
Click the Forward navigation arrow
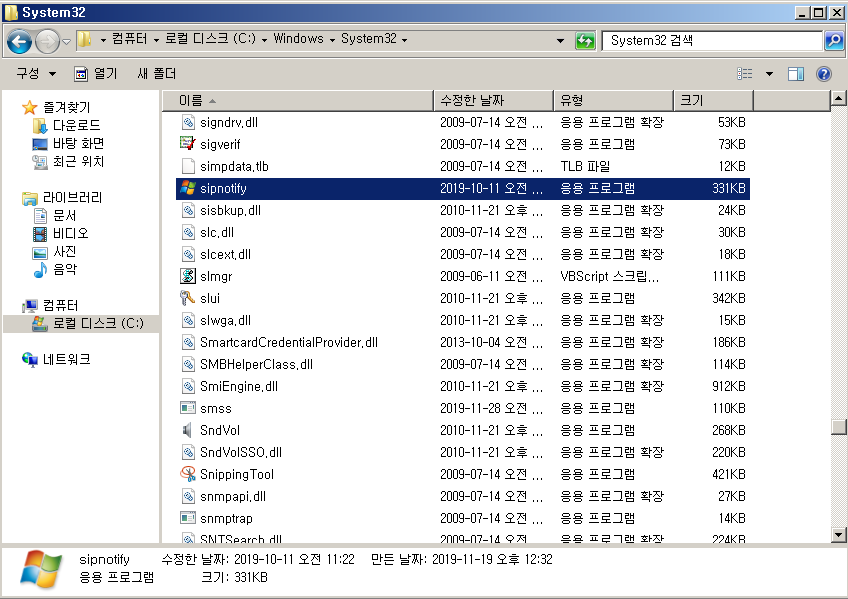pyautogui.click(x=47, y=41)
